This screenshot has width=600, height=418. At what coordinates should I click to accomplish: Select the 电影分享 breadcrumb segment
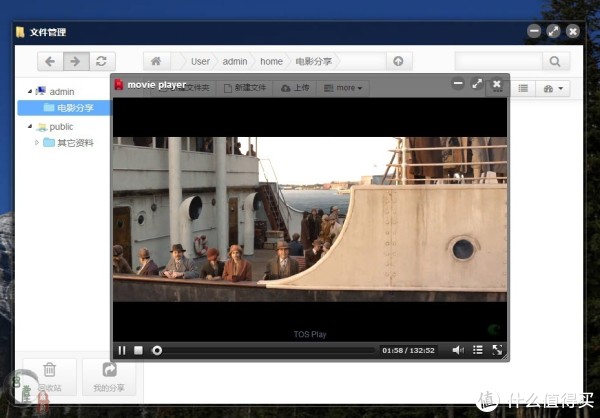[x=313, y=61]
